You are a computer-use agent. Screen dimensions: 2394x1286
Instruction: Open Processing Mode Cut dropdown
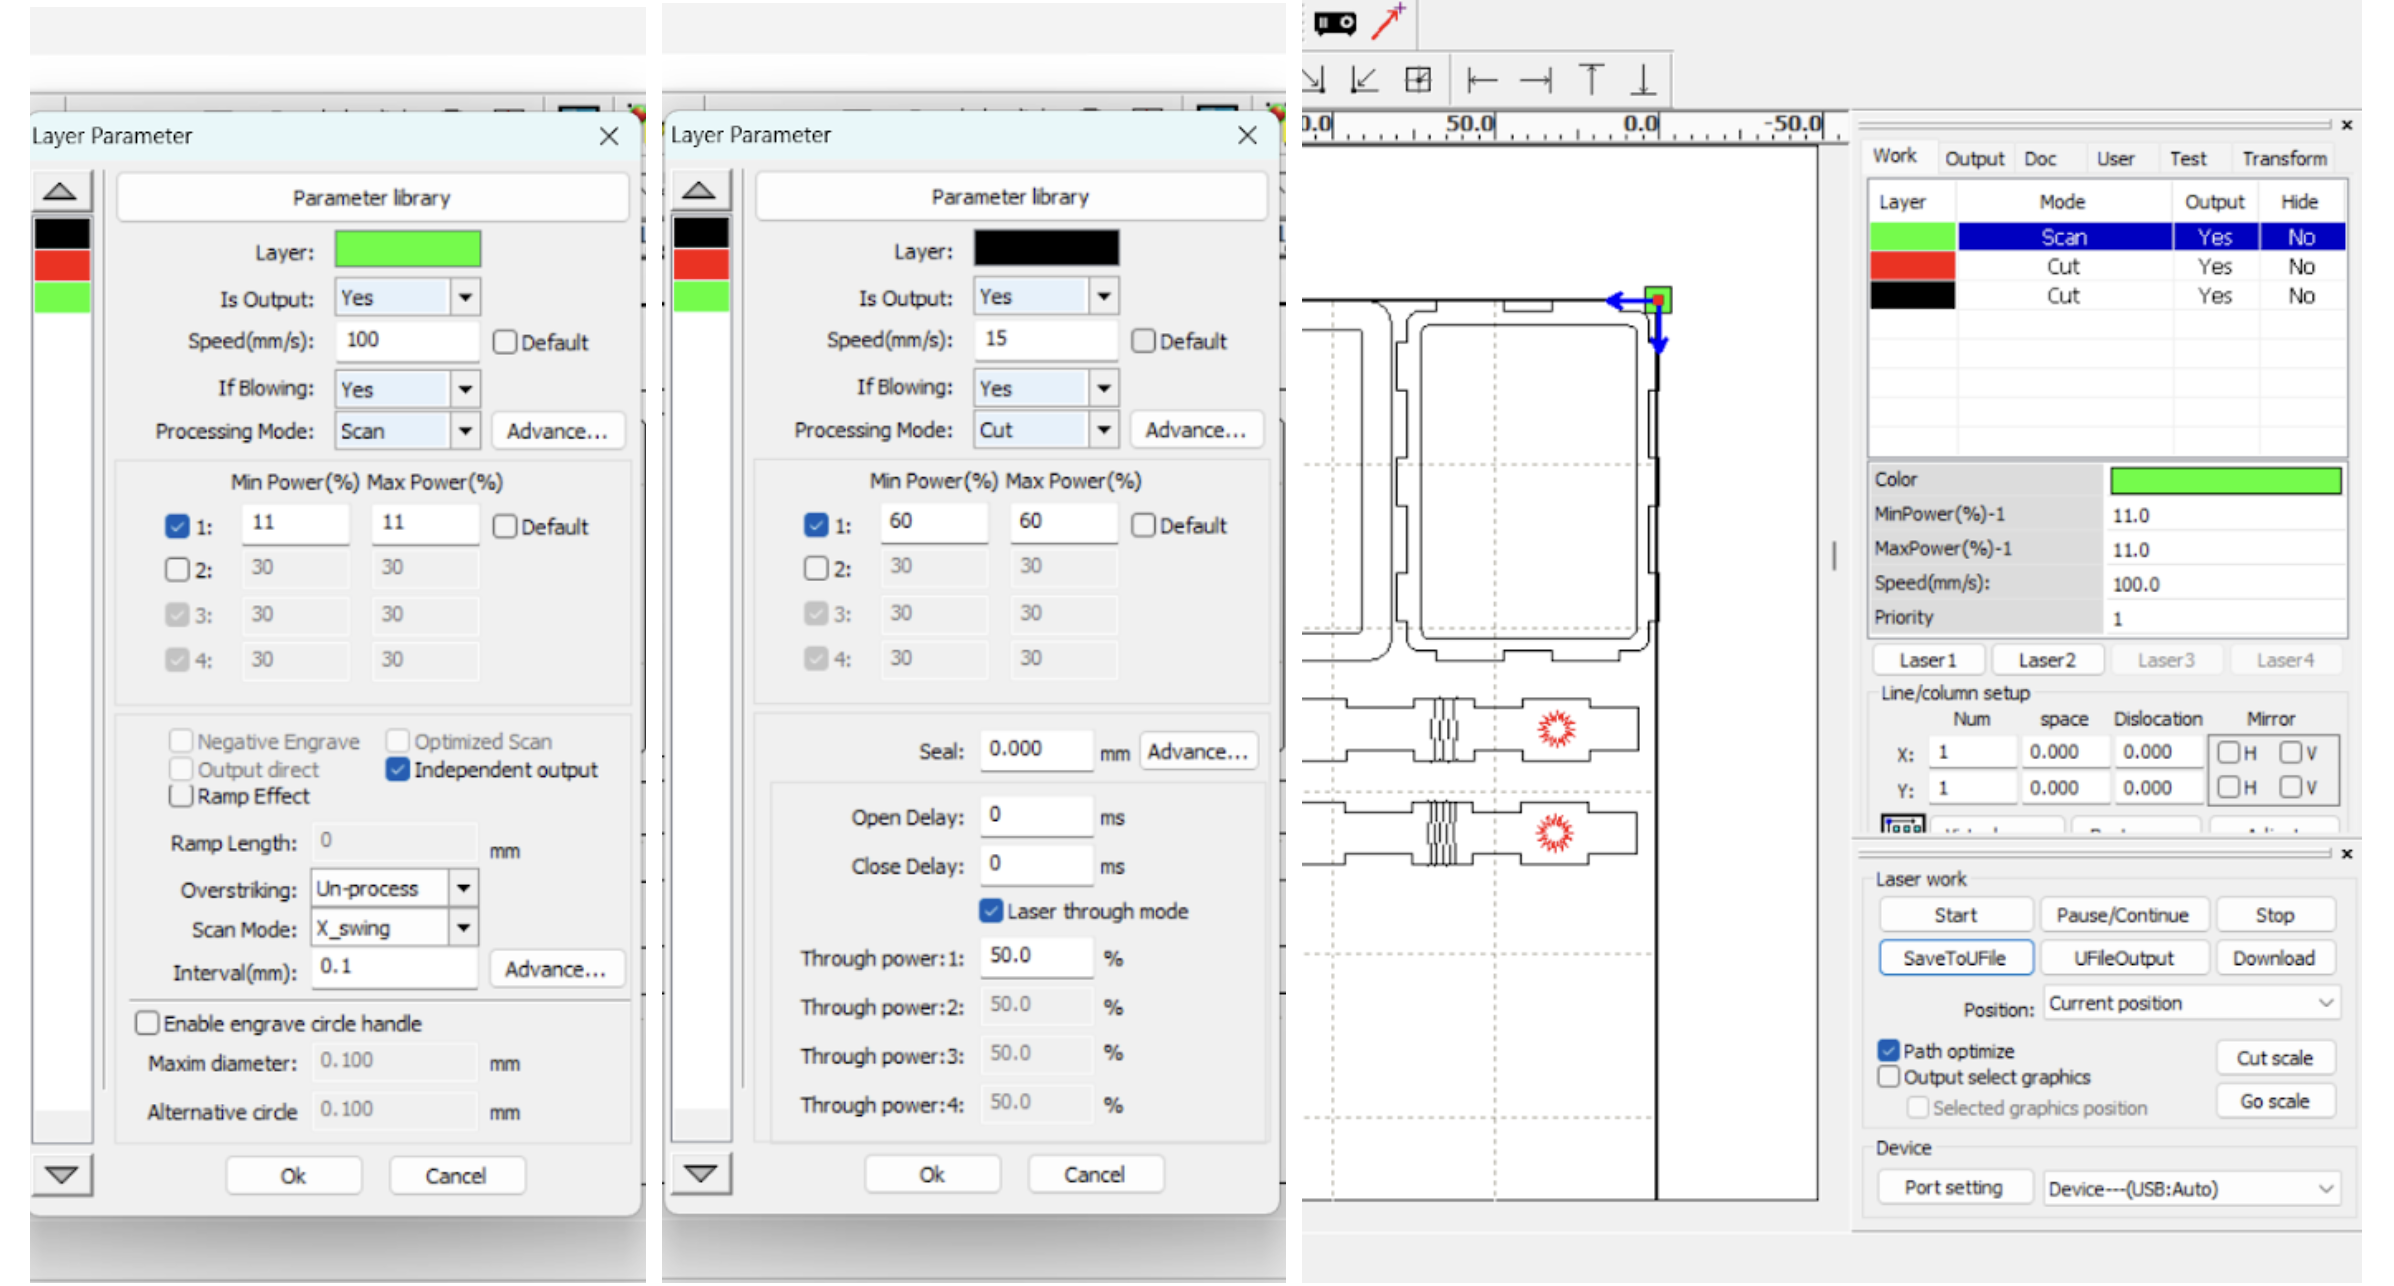pyautogui.click(x=1103, y=430)
